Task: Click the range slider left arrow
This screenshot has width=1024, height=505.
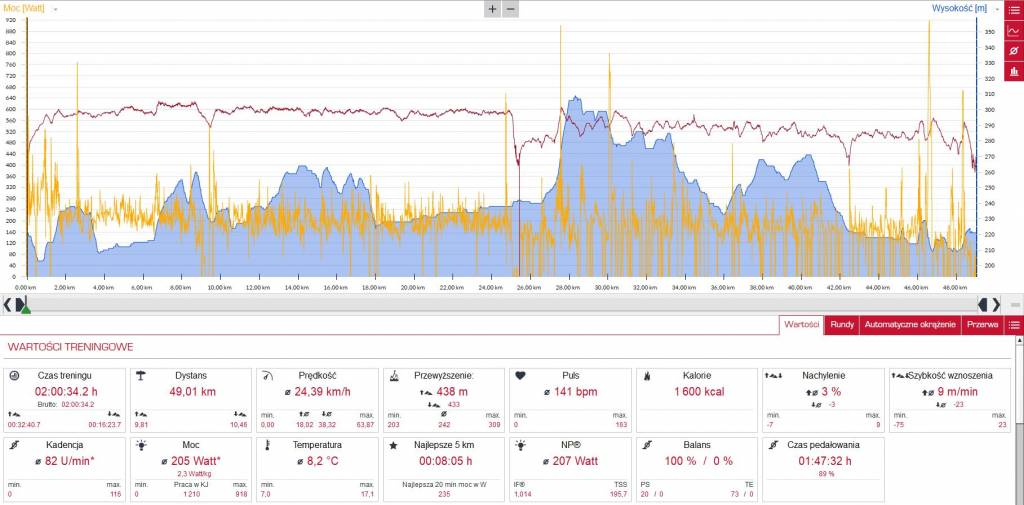Action: pyautogui.click(x=7, y=304)
